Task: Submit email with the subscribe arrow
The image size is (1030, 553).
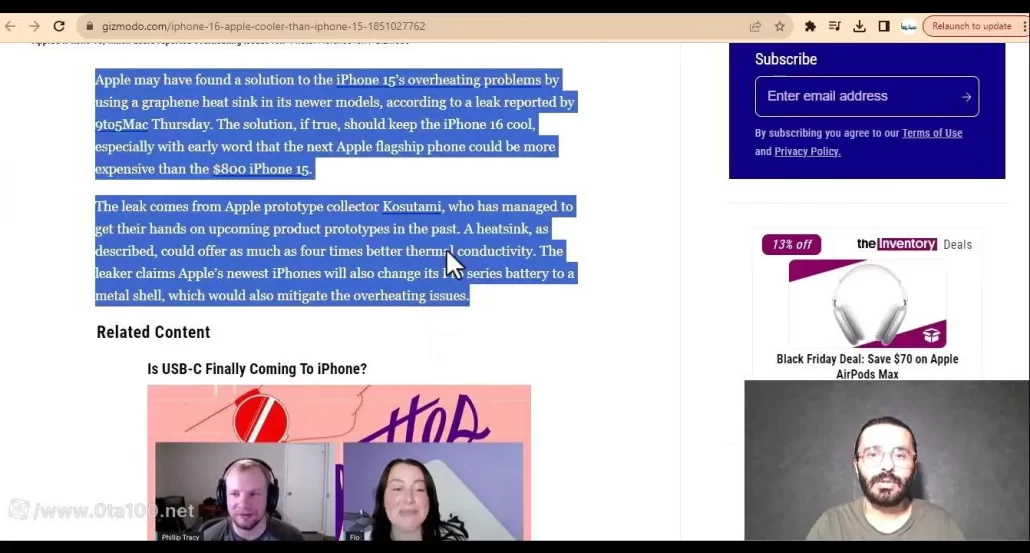Action: tap(966, 97)
